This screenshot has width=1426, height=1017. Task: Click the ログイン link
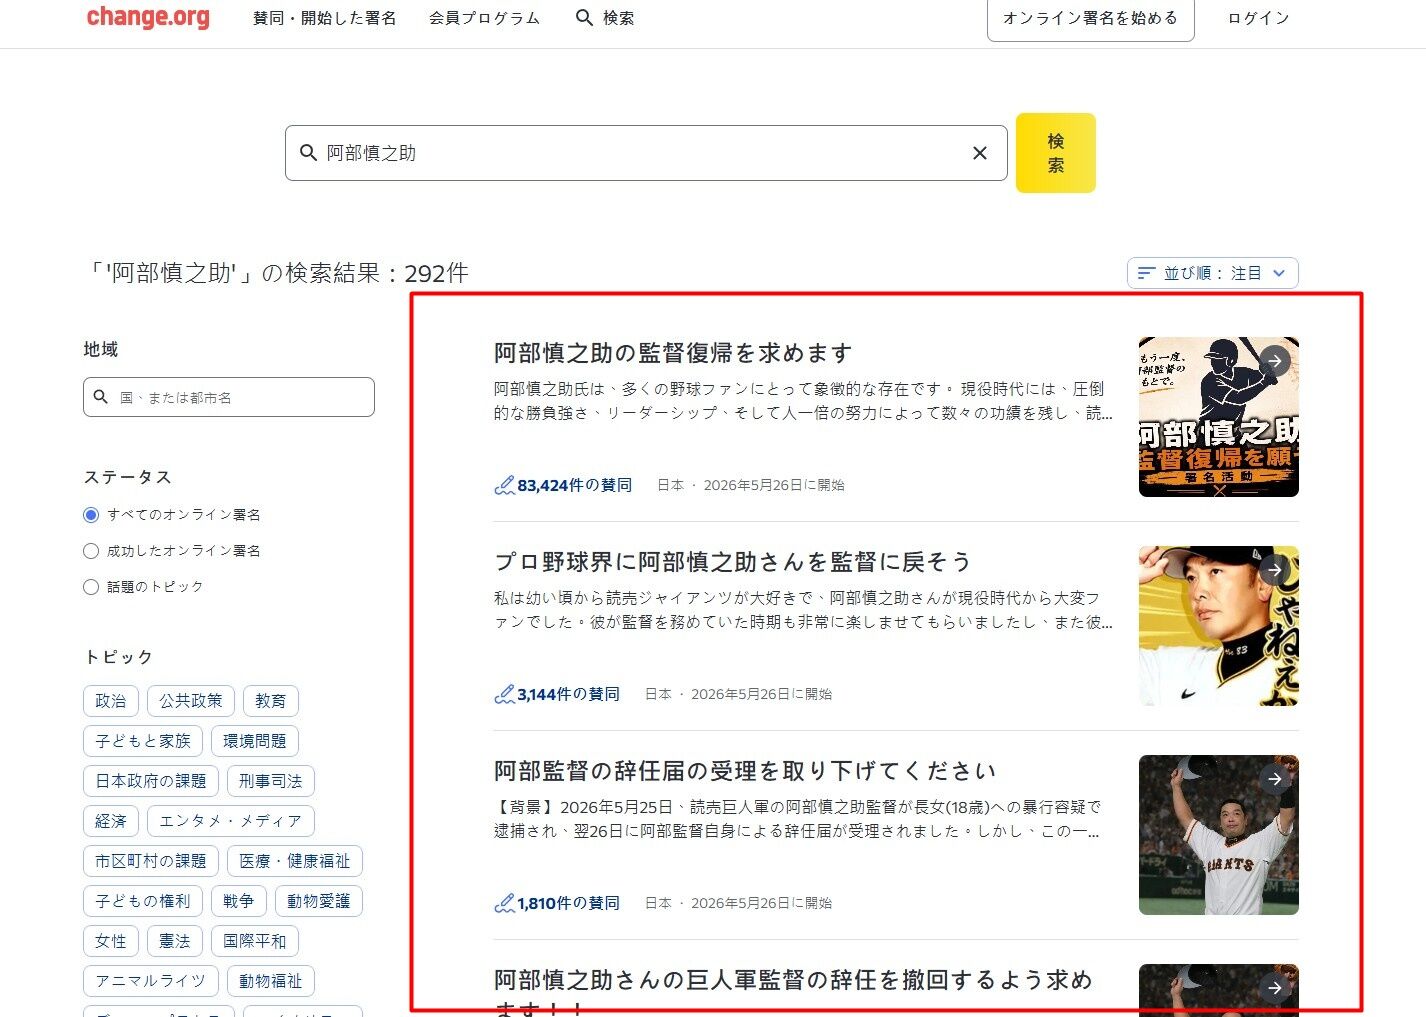[1259, 18]
